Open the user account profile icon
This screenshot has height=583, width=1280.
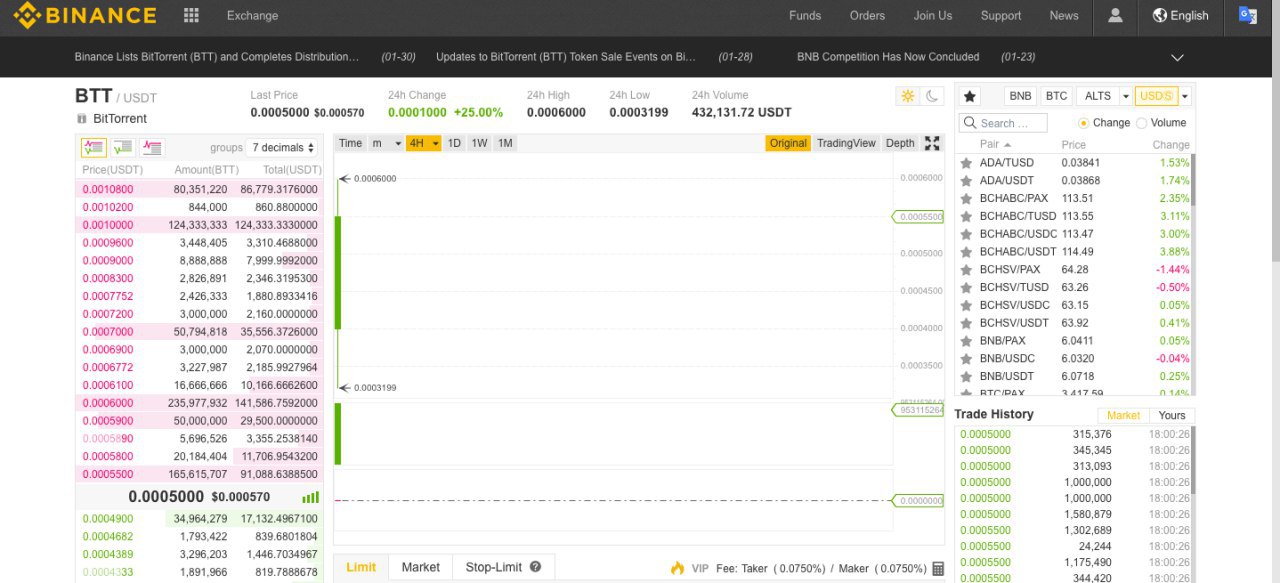pos(1115,15)
